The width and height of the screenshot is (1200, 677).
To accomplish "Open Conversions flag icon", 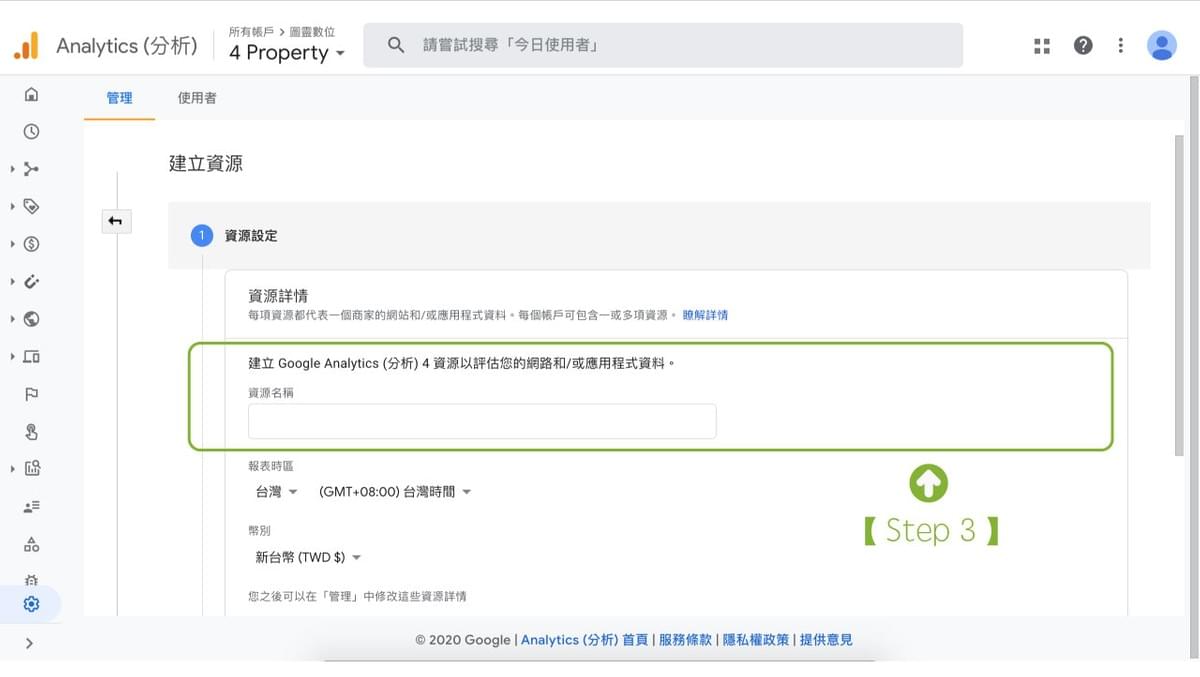I will tap(31, 394).
